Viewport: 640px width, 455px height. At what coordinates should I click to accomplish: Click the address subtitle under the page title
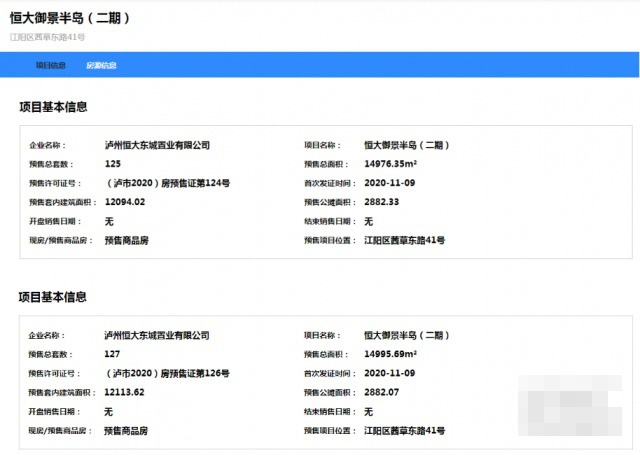click(x=47, y=37)
